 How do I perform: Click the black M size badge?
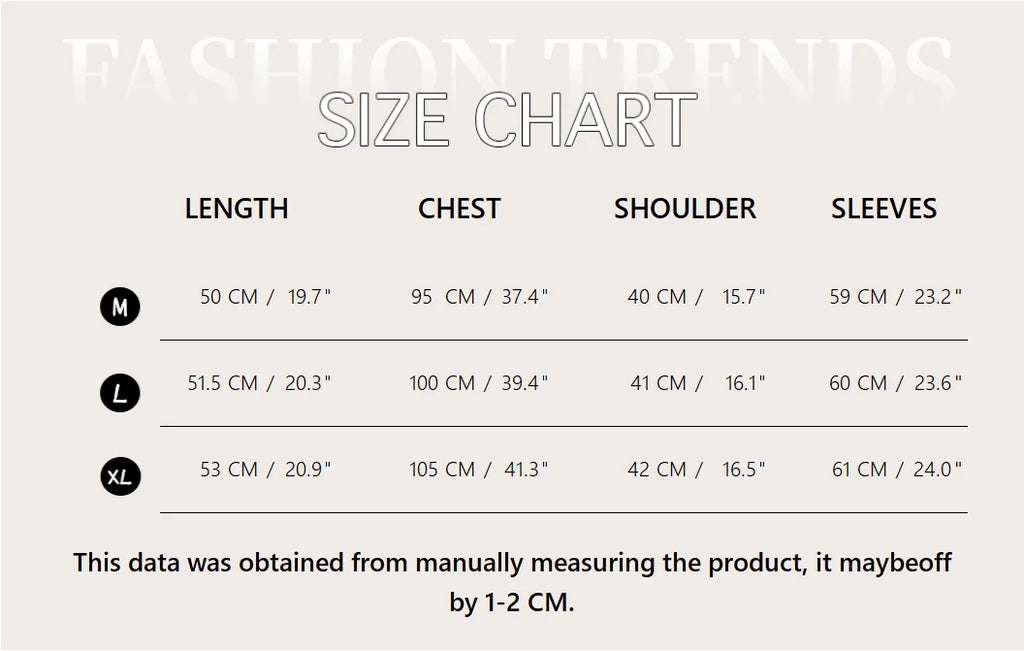[x=120, y=307]
